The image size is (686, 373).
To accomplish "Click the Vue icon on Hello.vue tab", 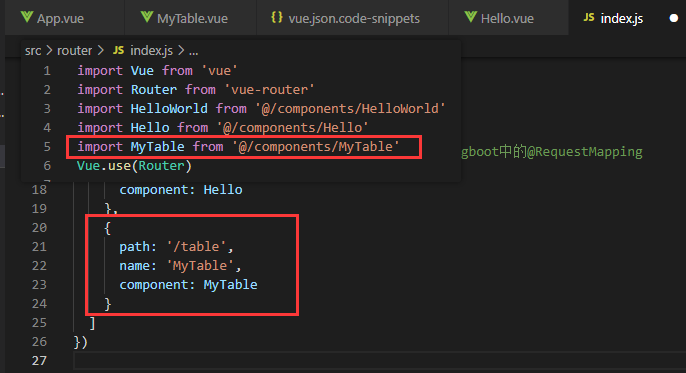I will 471,17.
